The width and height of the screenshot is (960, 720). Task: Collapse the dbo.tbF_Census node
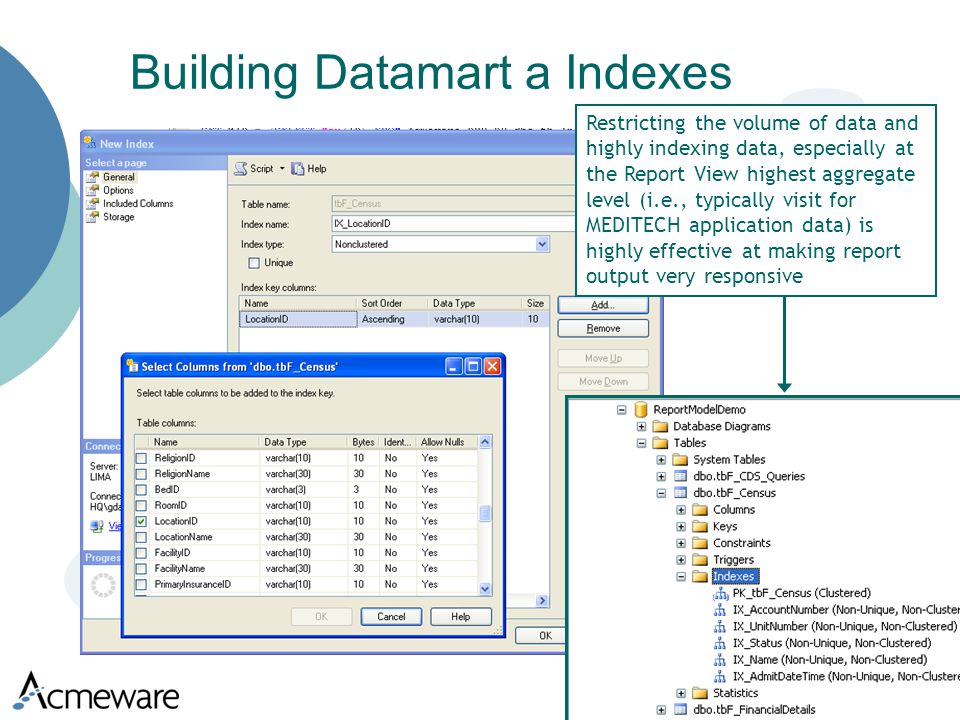[x=661, y=493]
